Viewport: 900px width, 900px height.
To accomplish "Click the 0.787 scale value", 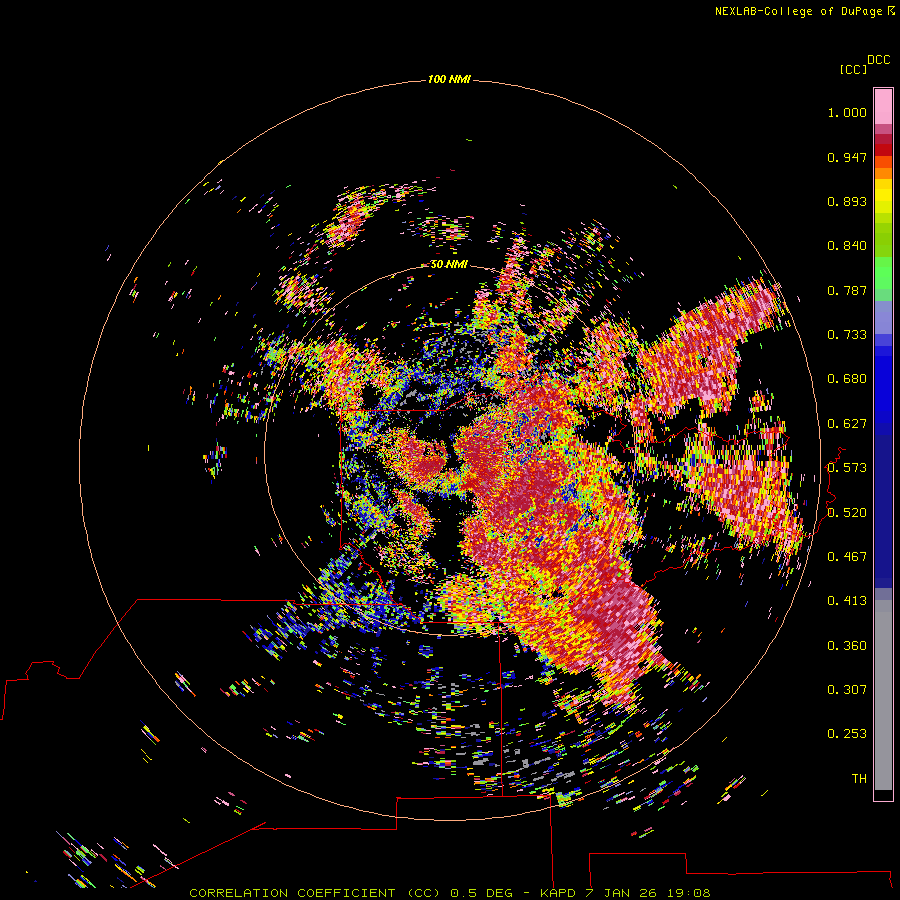I will (x=847, y=290).
